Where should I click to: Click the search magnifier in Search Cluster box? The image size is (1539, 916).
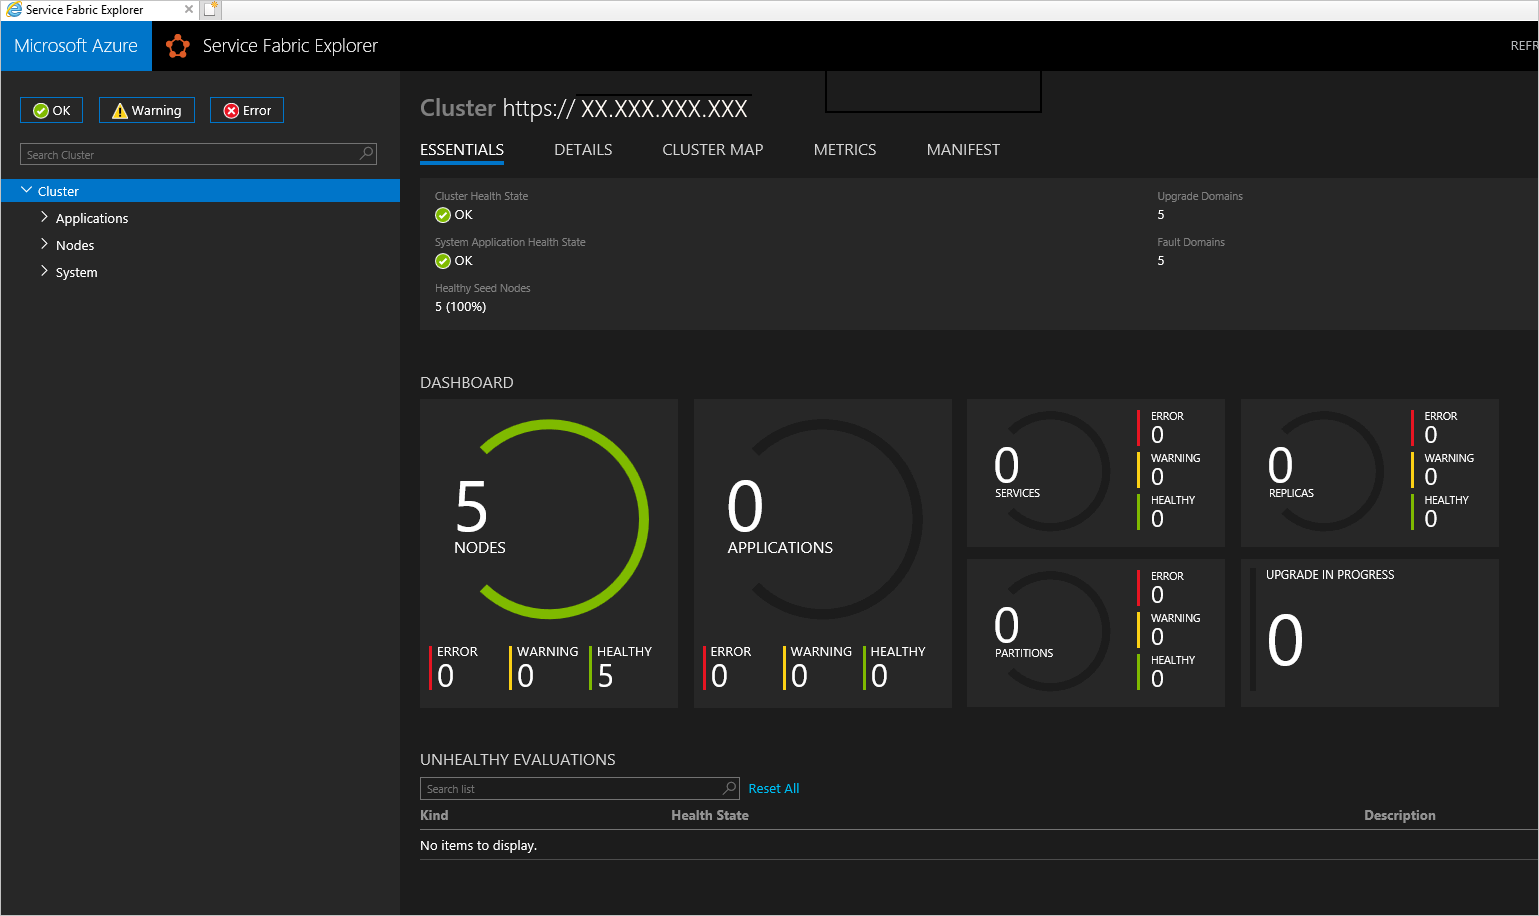click(366, 154)
